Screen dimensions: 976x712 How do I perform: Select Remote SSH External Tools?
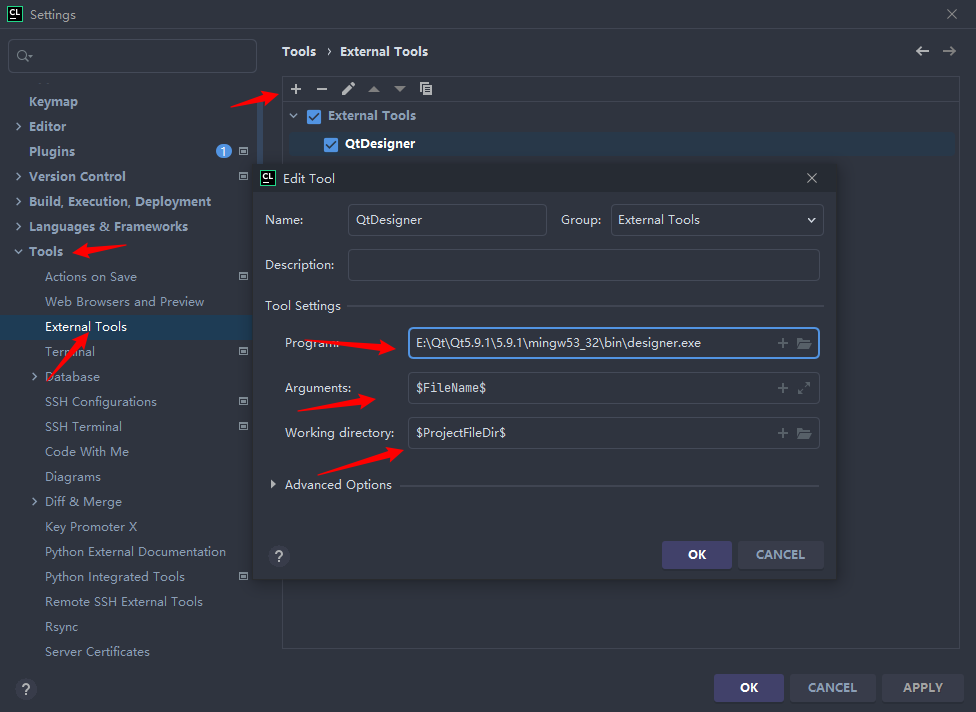pos(124,602)
